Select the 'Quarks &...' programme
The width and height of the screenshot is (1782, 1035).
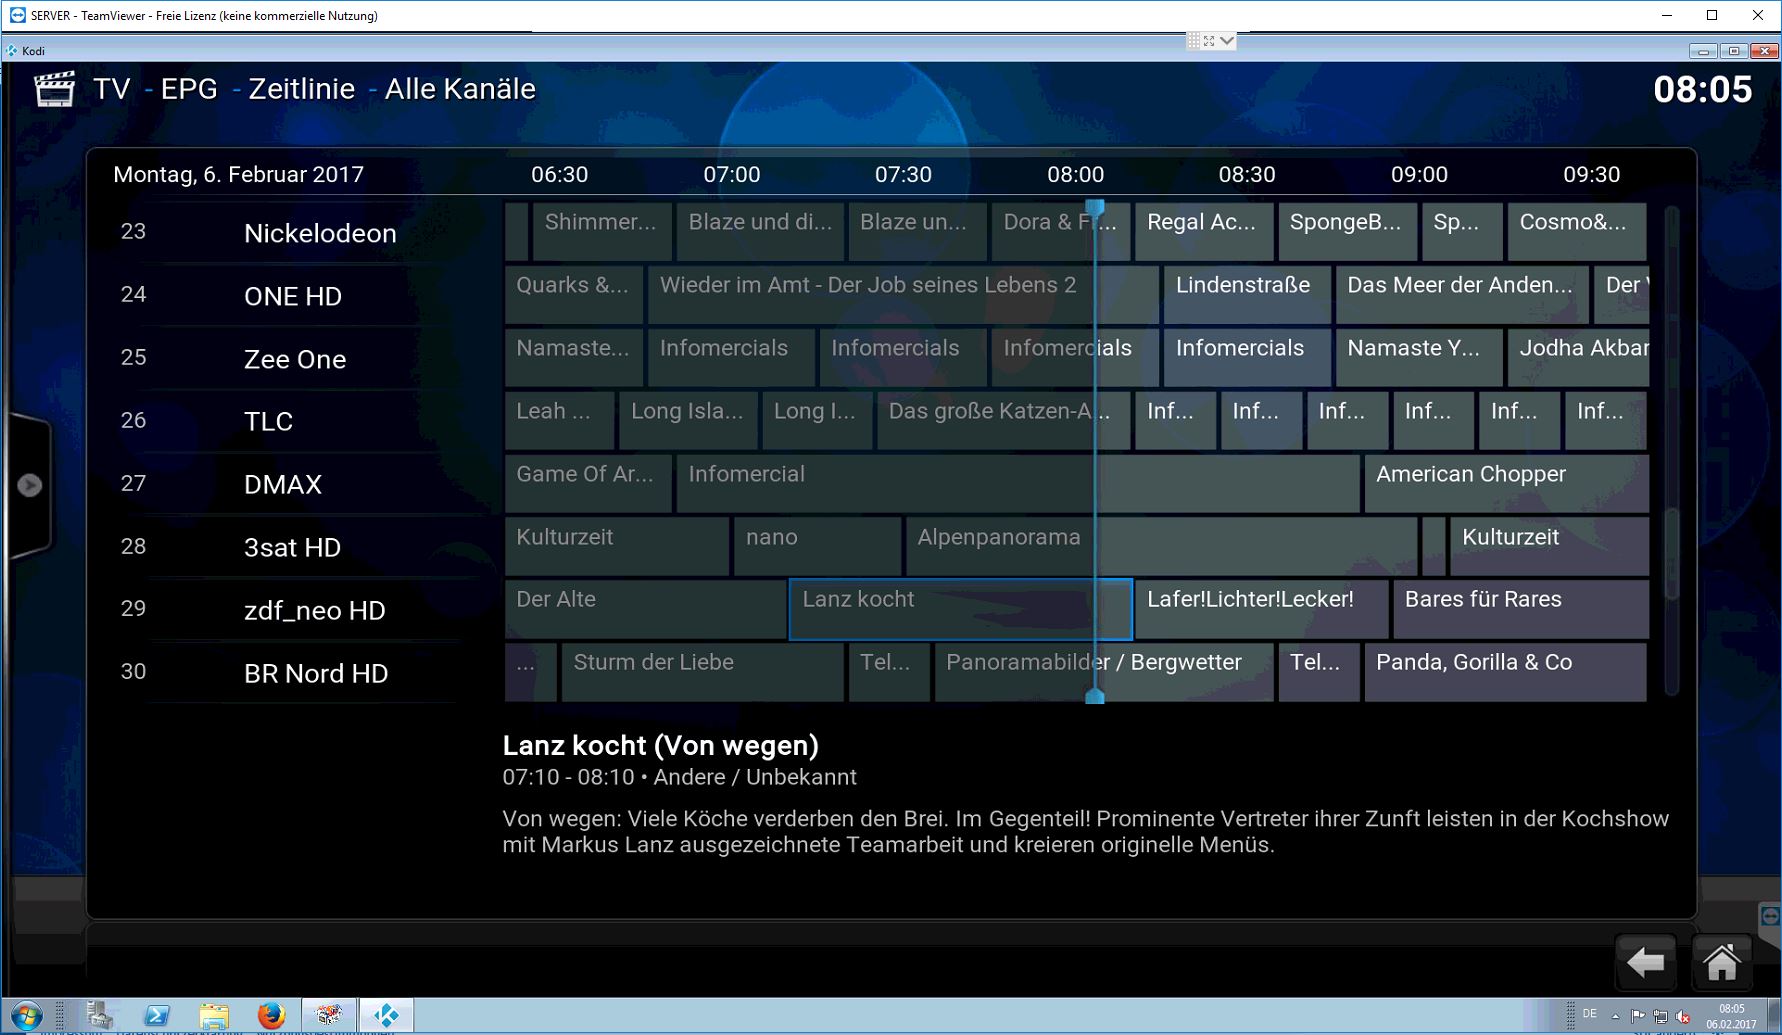(574, 295)
